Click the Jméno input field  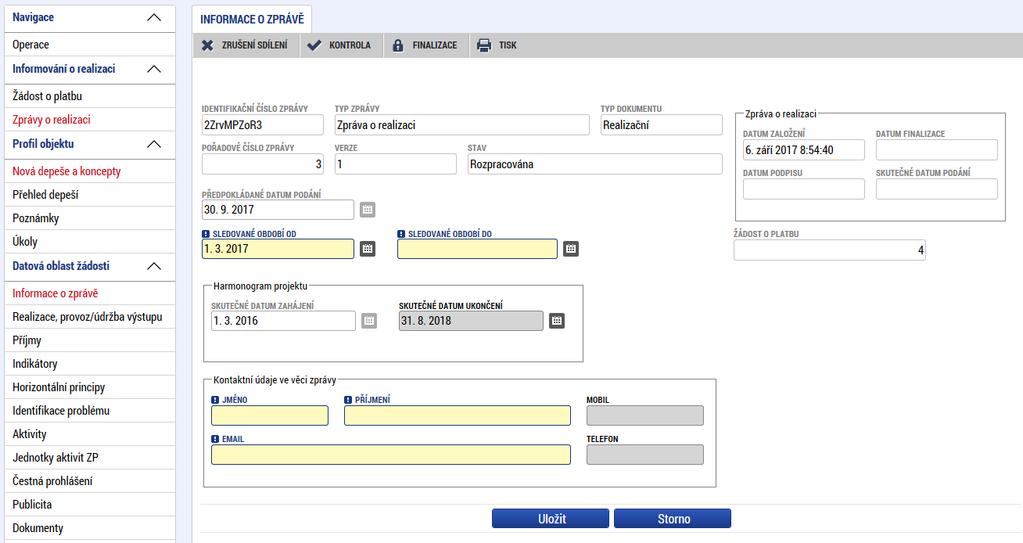(x=269, y=415)
